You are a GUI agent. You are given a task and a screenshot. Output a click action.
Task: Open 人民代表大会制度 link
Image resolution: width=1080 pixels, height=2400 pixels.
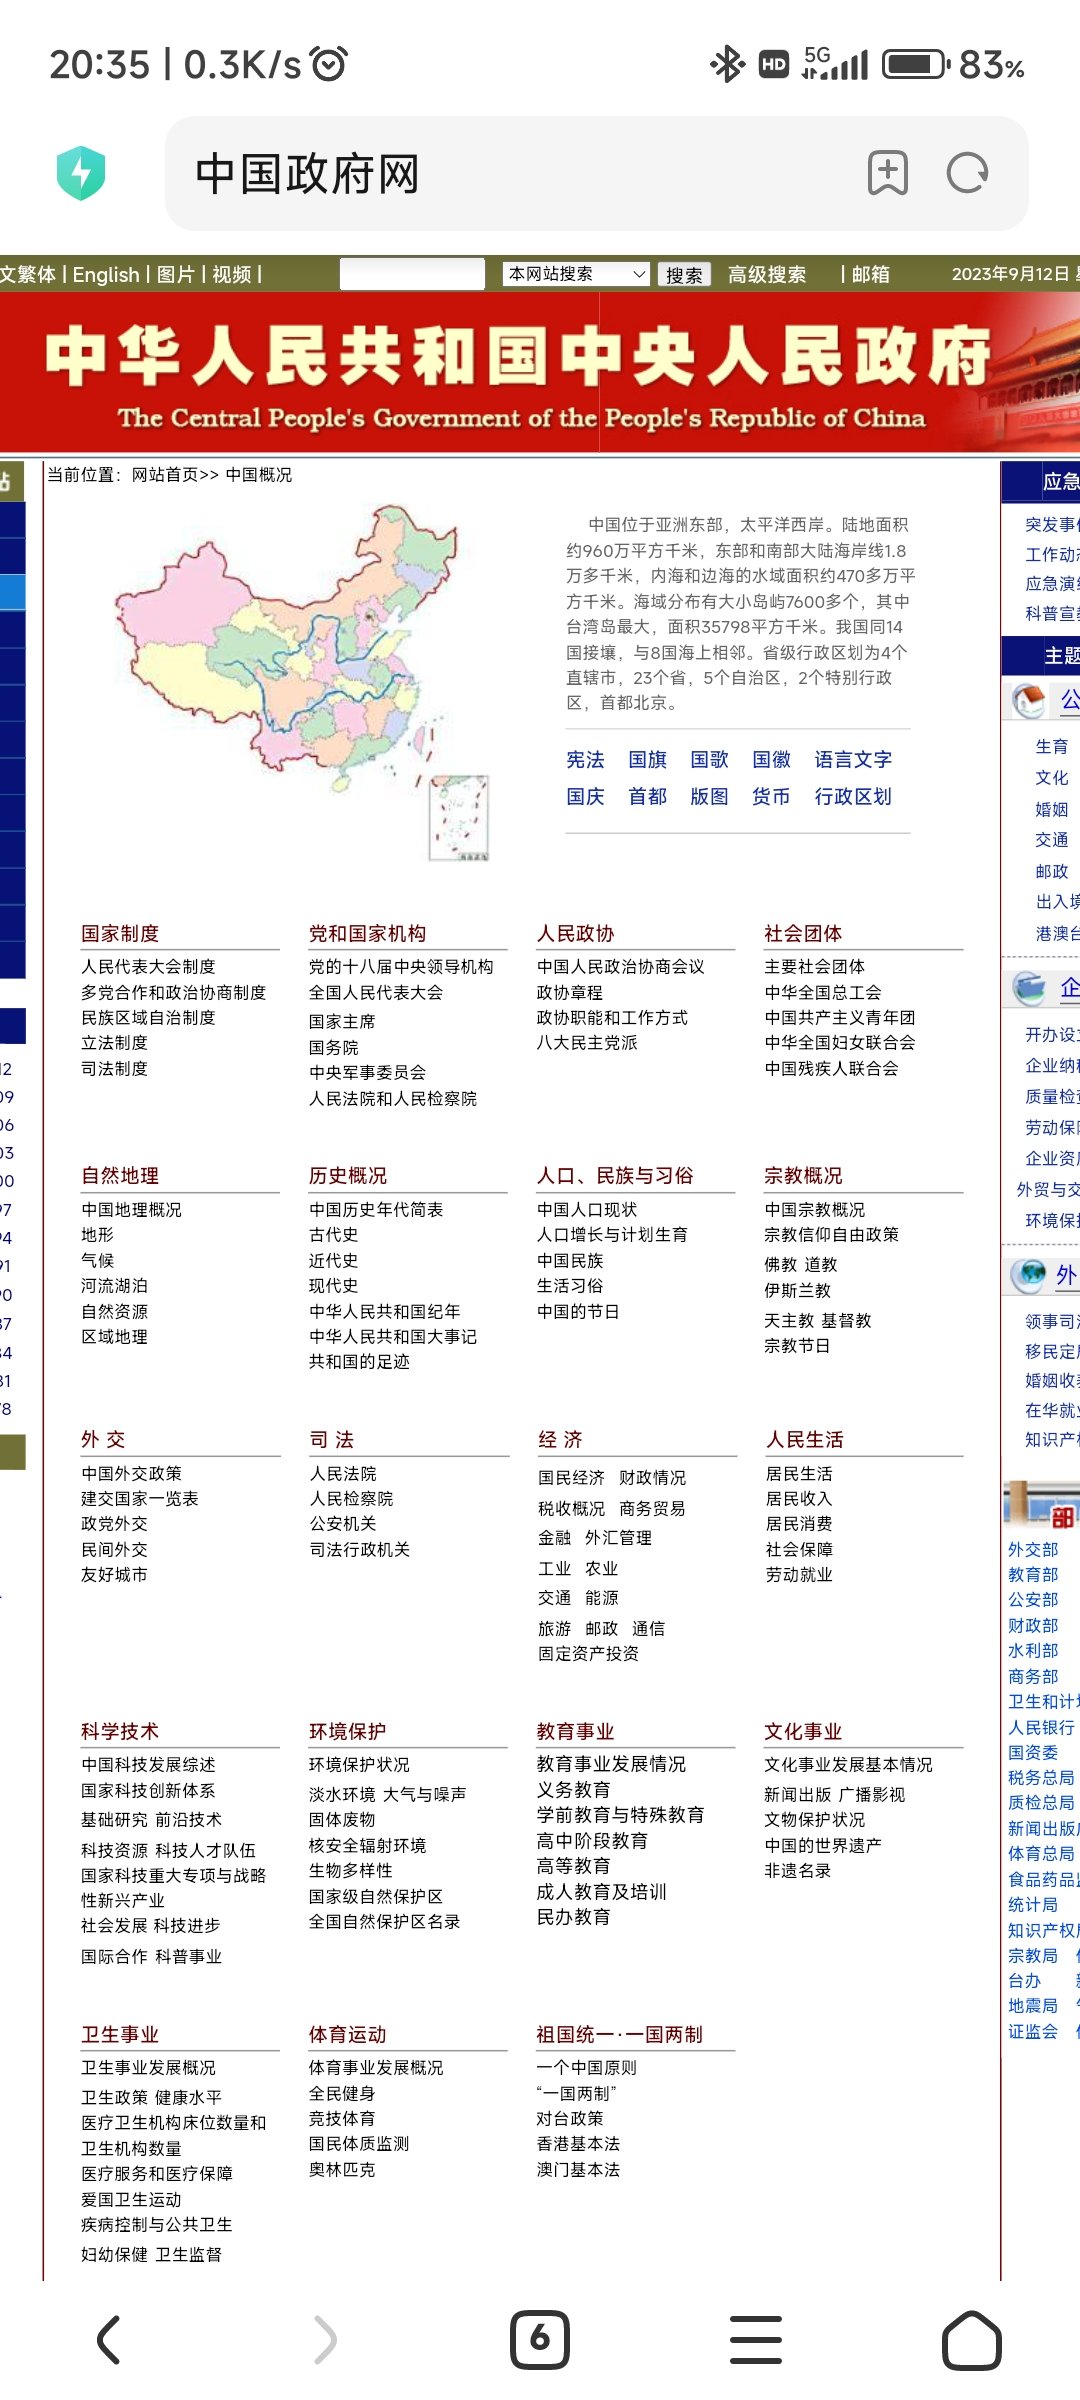point(148,967)
